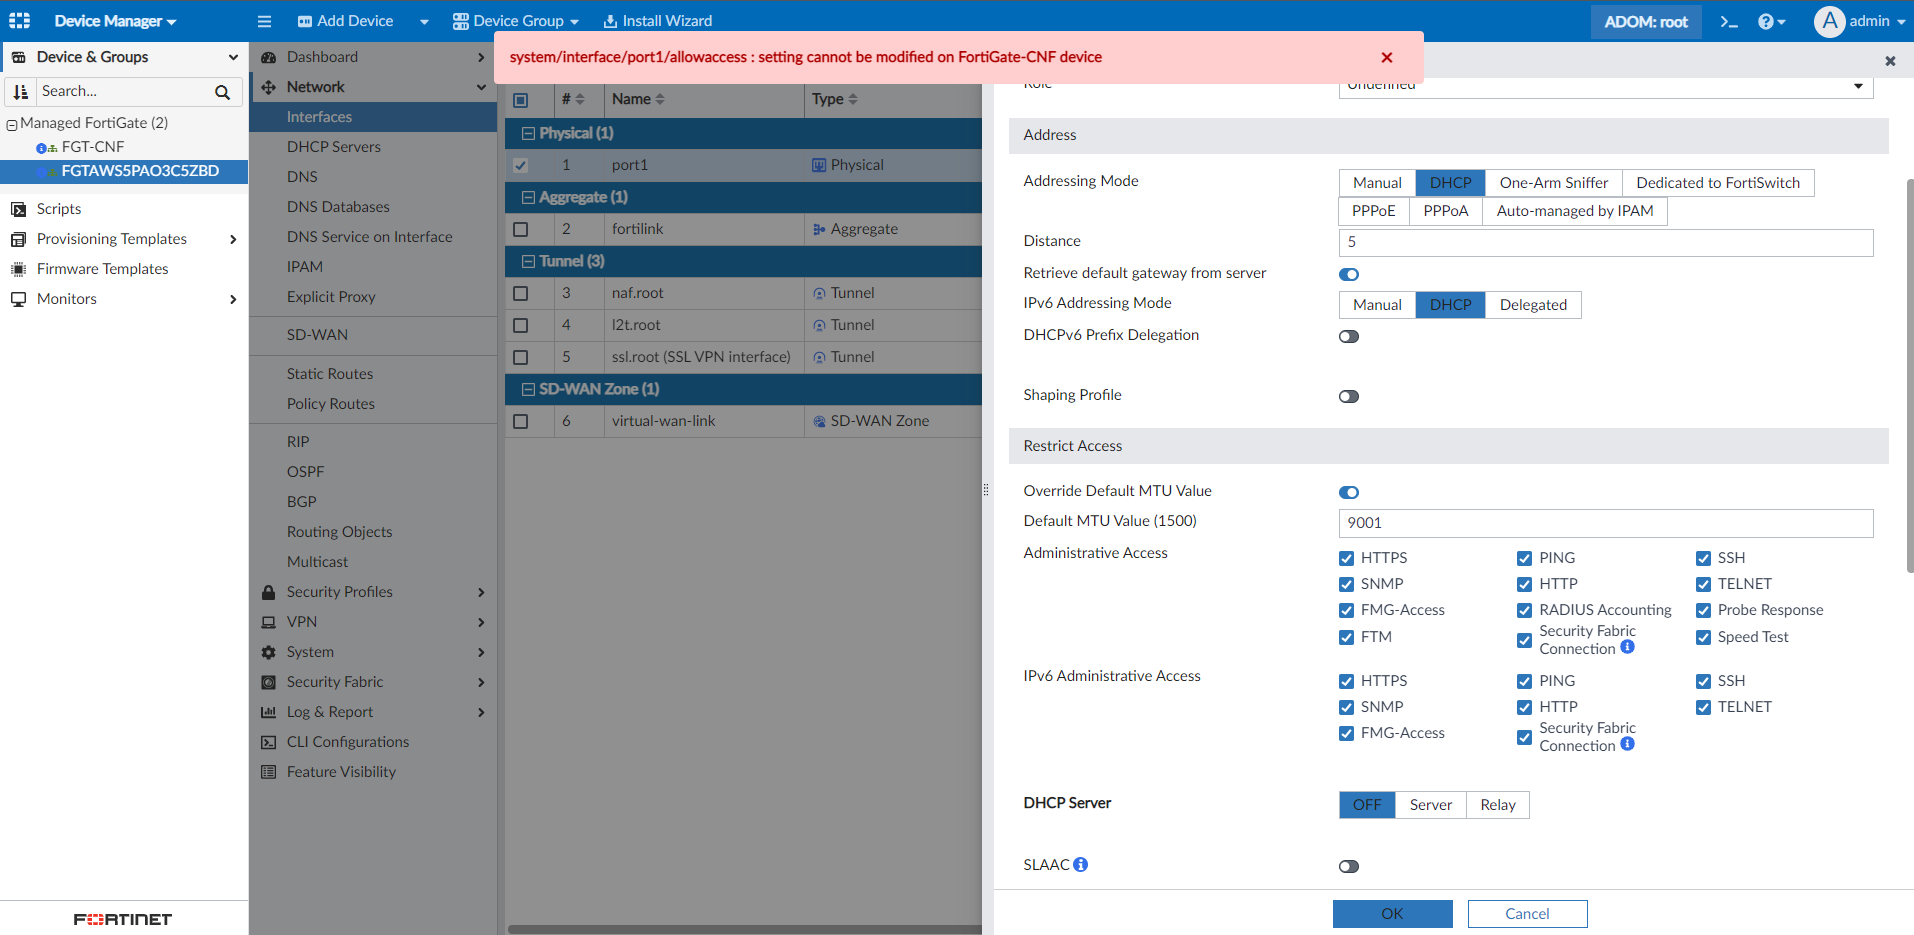This screenshot has height=935, width=1914.
Task: Click the search magnifier icon in device panel
Action: tap(222, 92)
